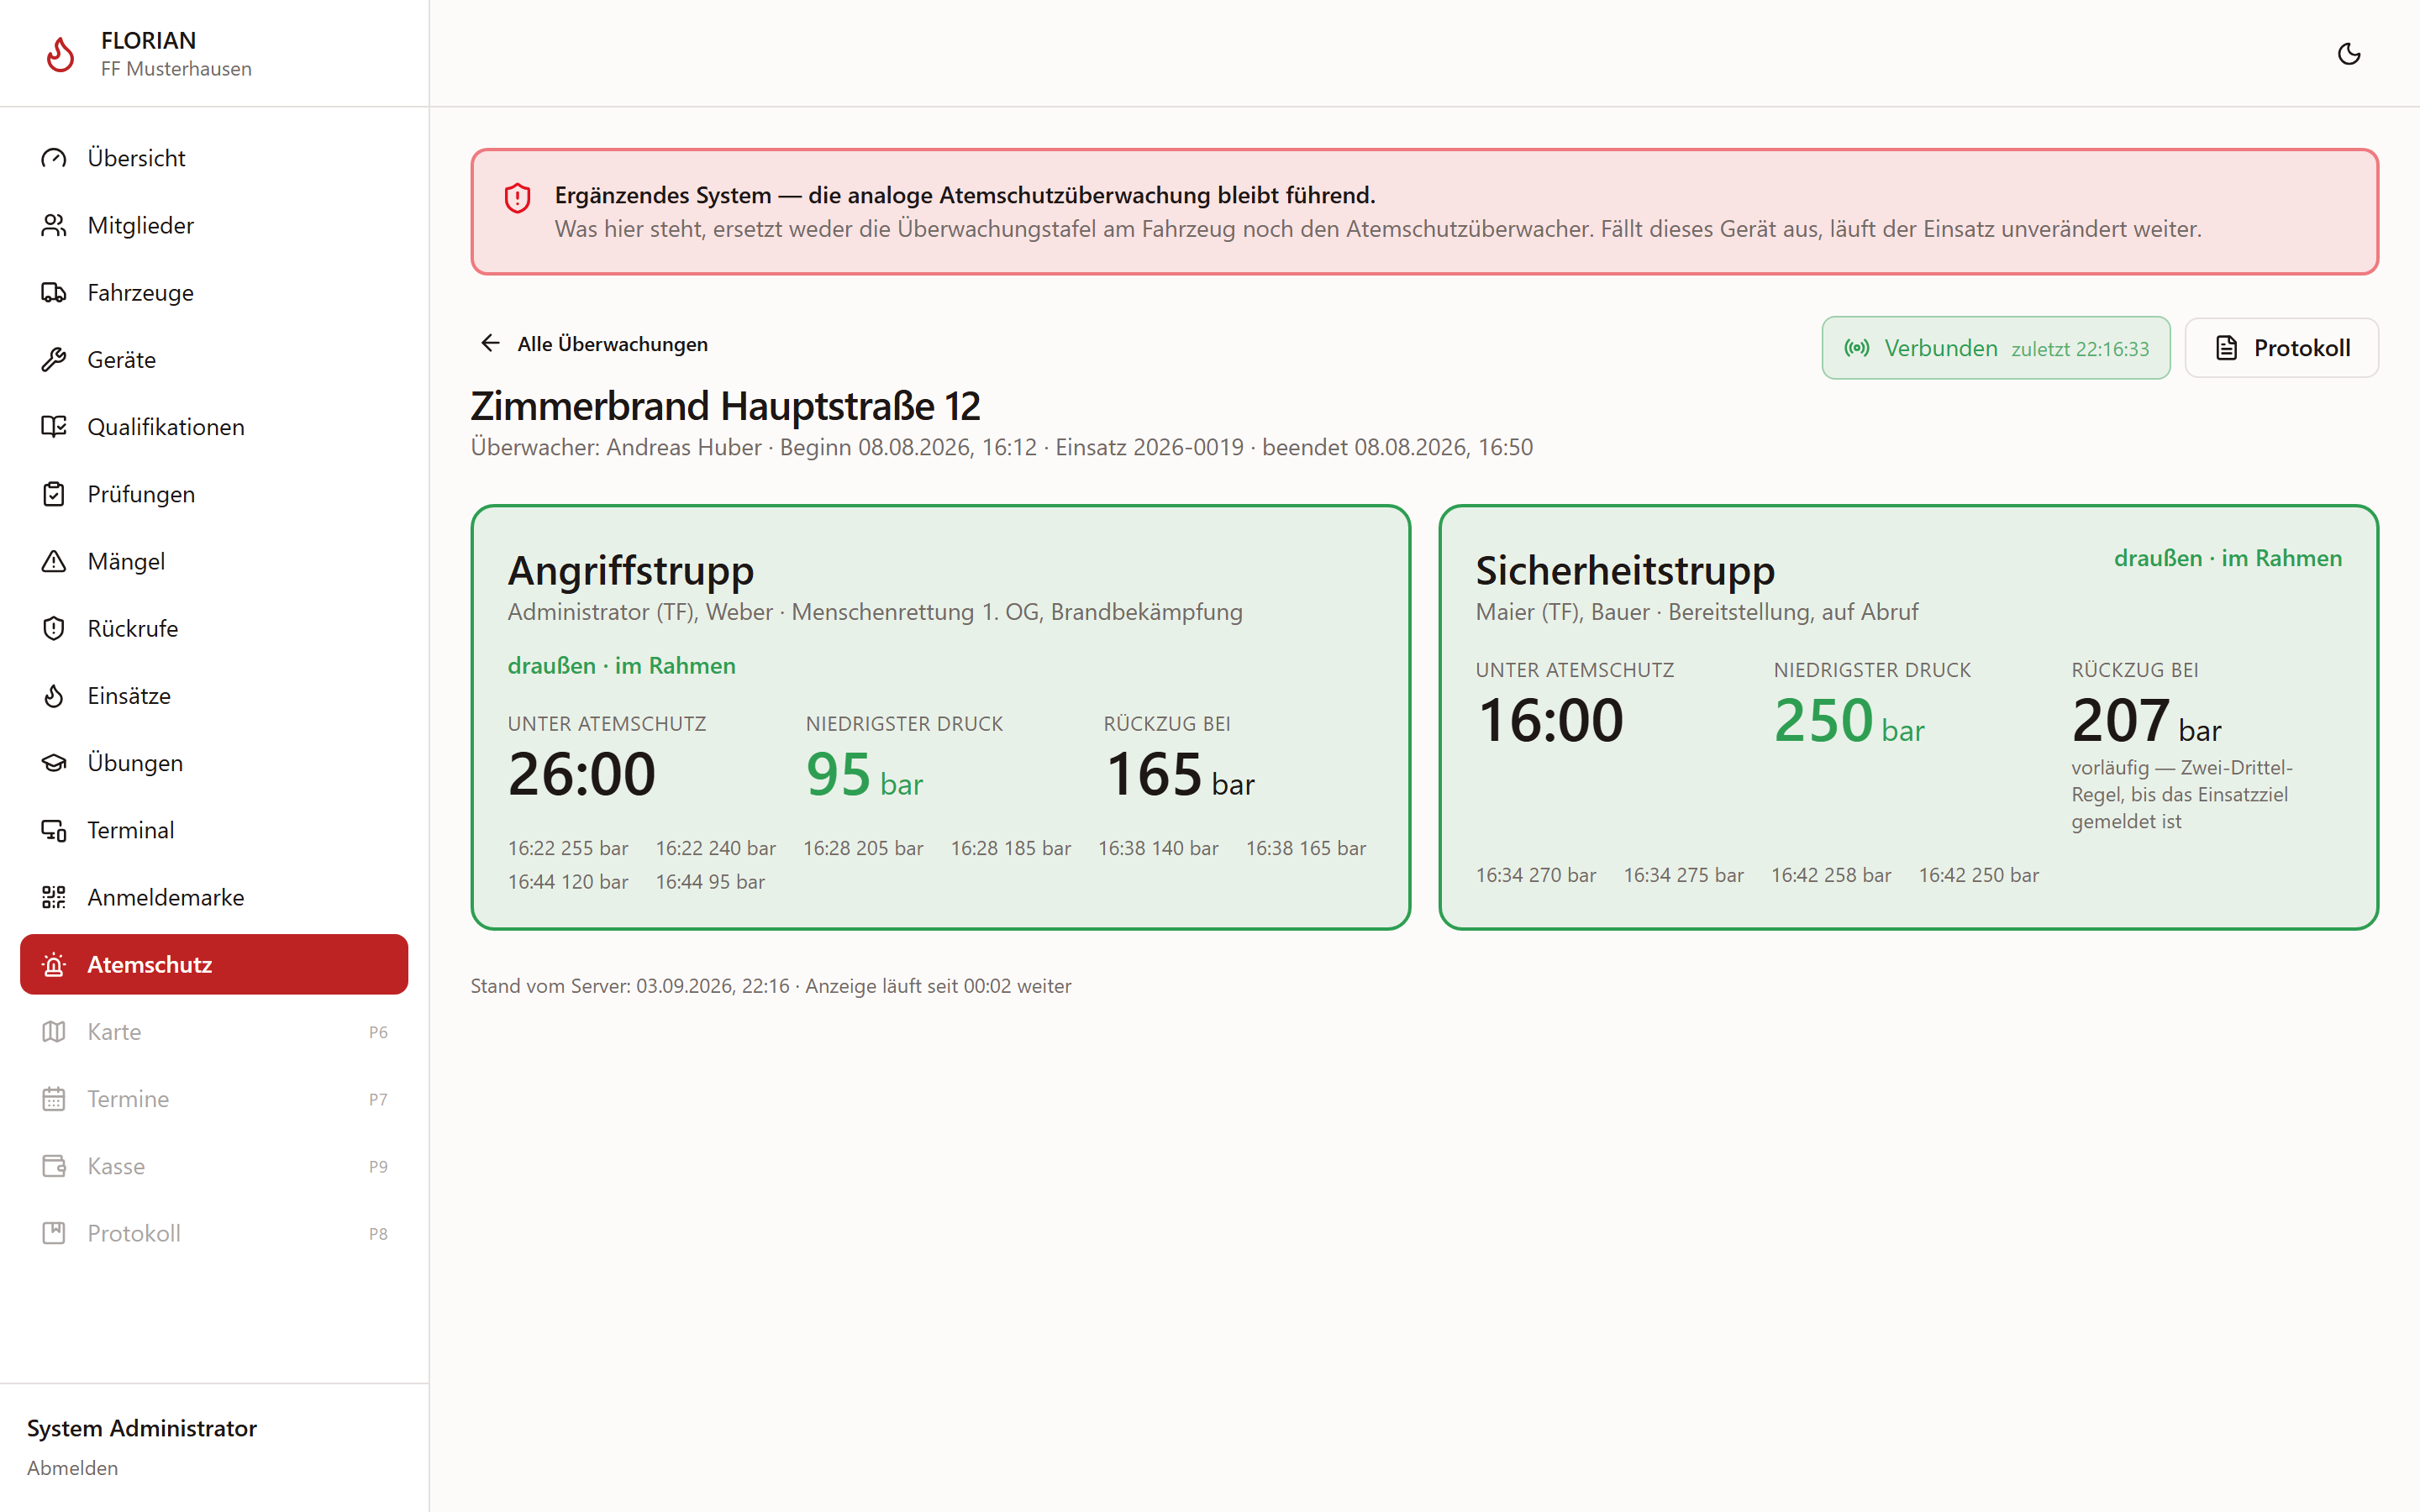Image resolution: width=2420 pixels, height=1512 pixels.
Task: Click the Rückrufe shield icon
Action: pyautogui.click(x=54, y=628)
